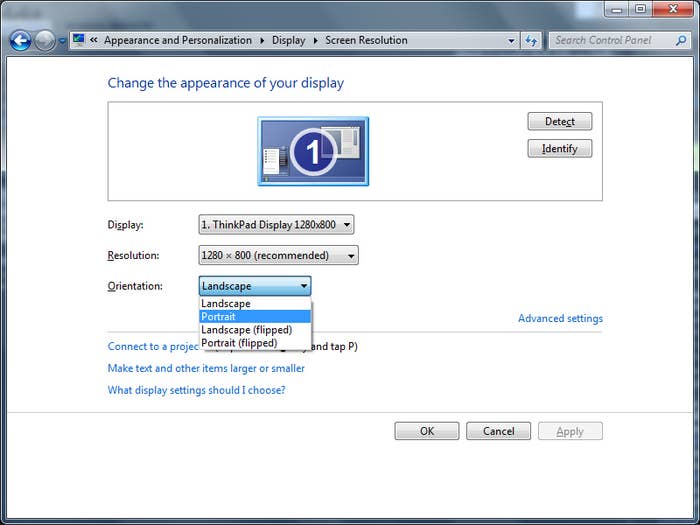Collapse the Orientation combo box
Image resolution: width=700 pixels, height=525 pixels.
pyautogui.click(x=255, y=286)
